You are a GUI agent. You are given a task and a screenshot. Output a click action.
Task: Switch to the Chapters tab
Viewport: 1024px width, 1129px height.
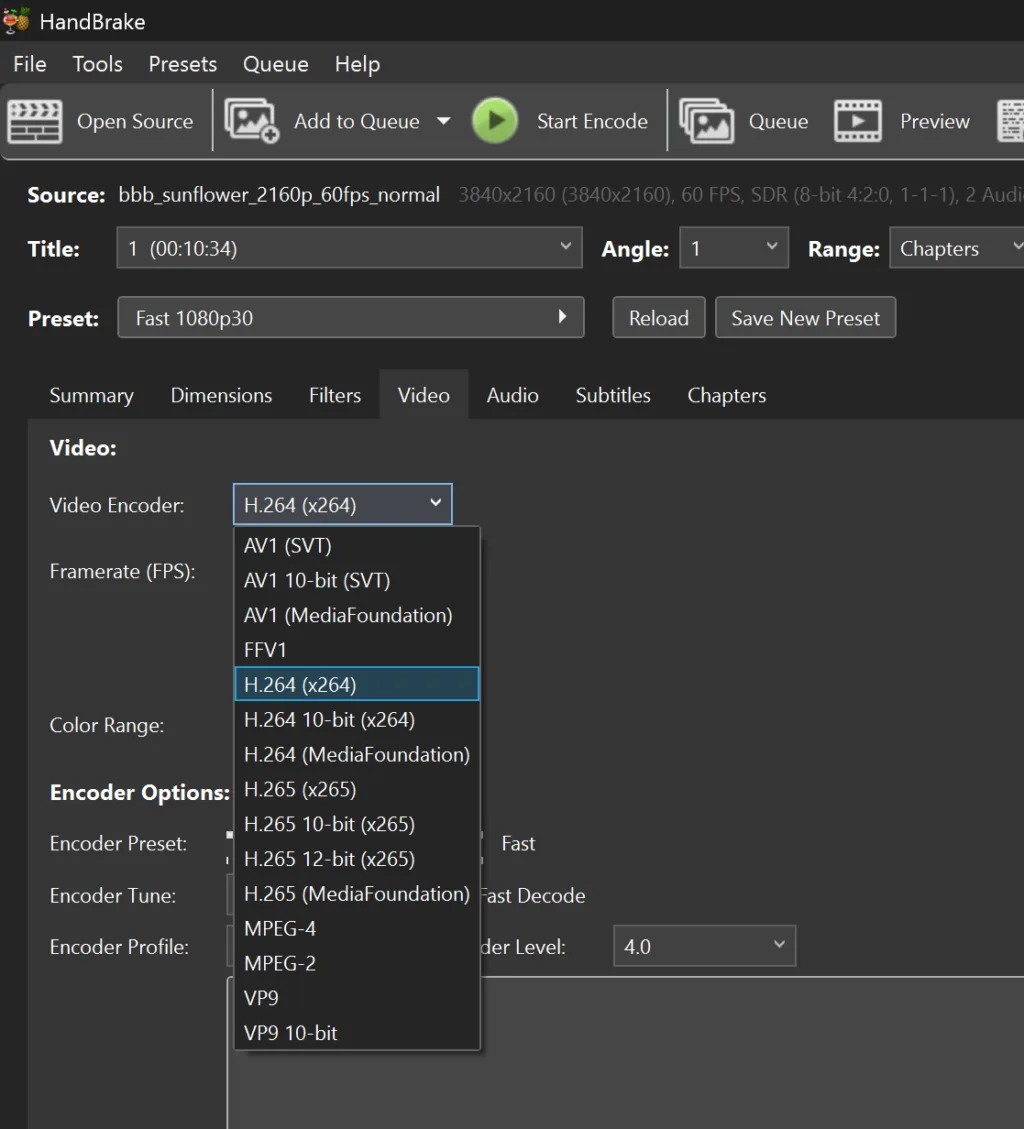click(727, 395)
